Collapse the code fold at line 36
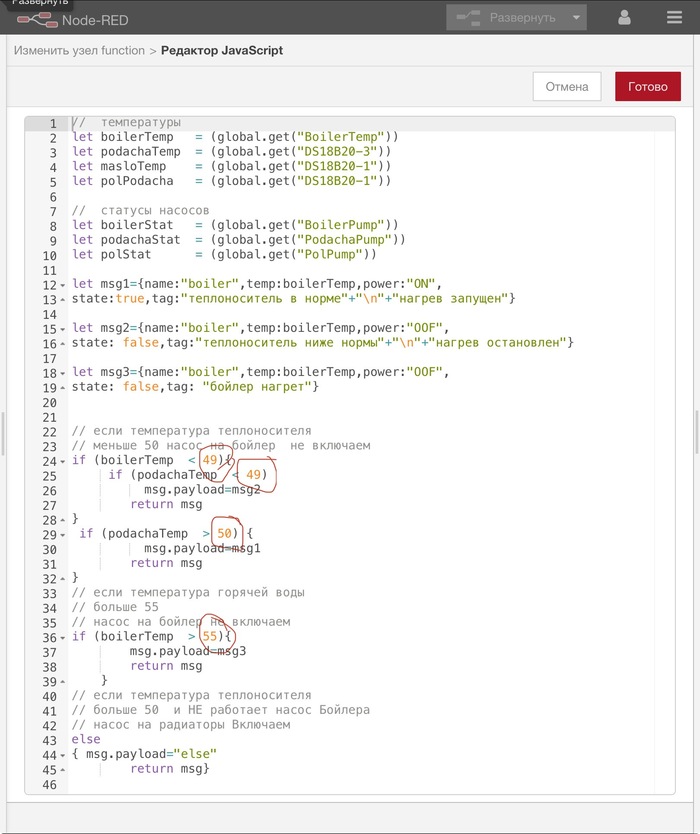700x834 pixels. [x=63, y=638]
